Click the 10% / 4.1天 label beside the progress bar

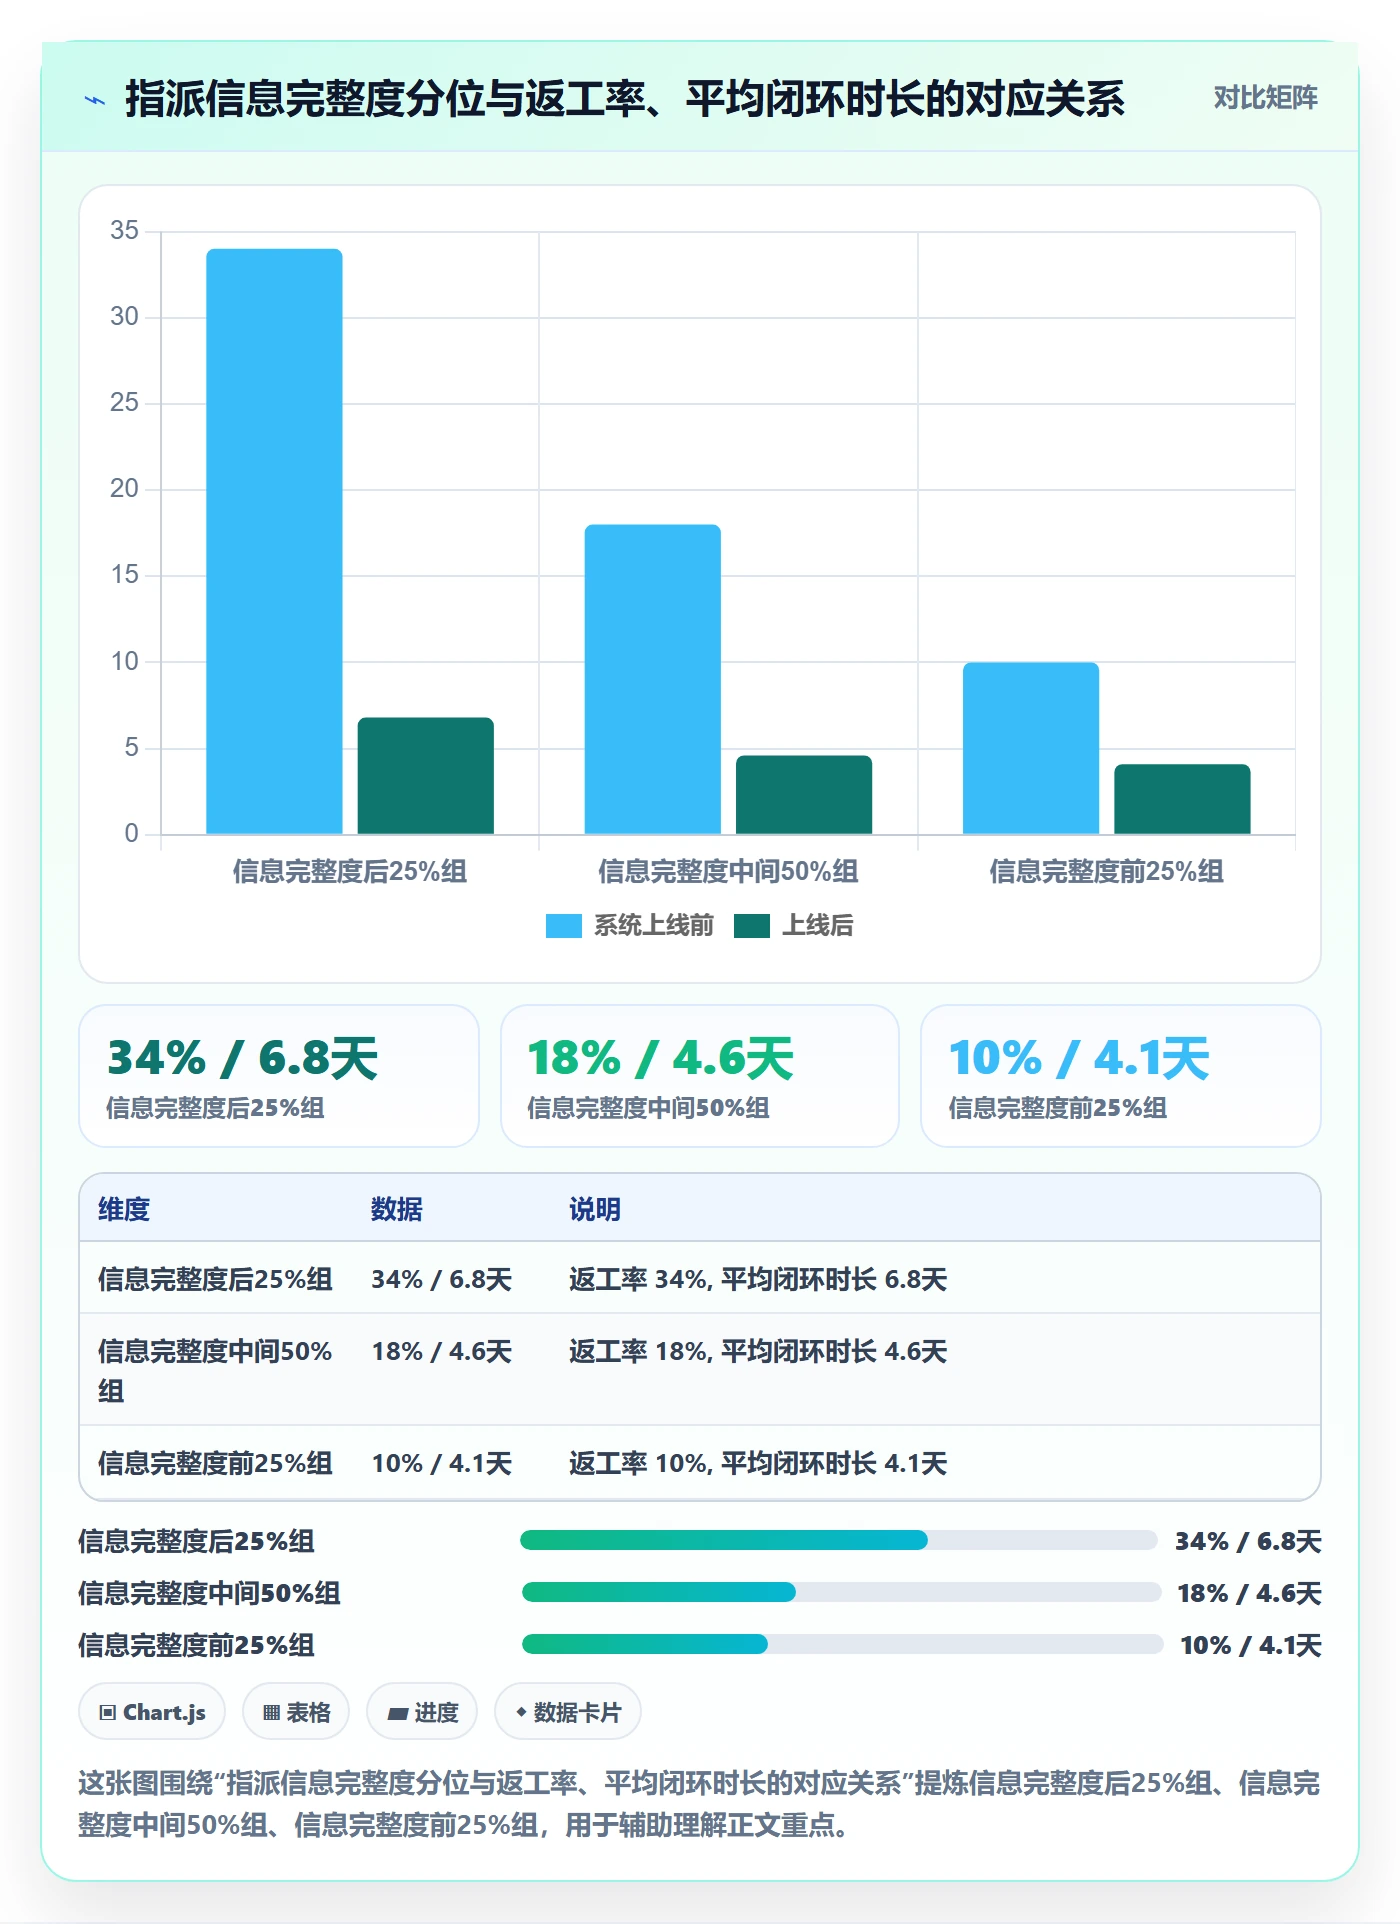[1251, 1645]
